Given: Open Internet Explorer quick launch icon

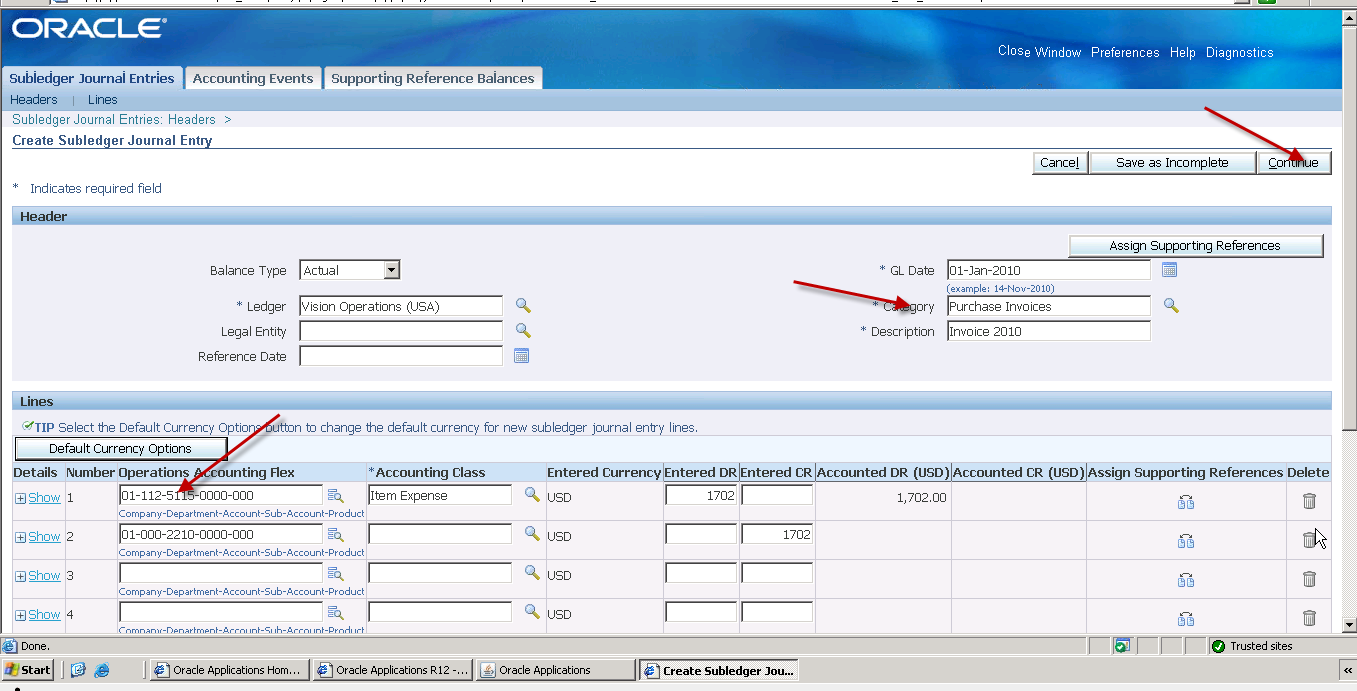Looking at the screenshot, I should tap(102, 670).
